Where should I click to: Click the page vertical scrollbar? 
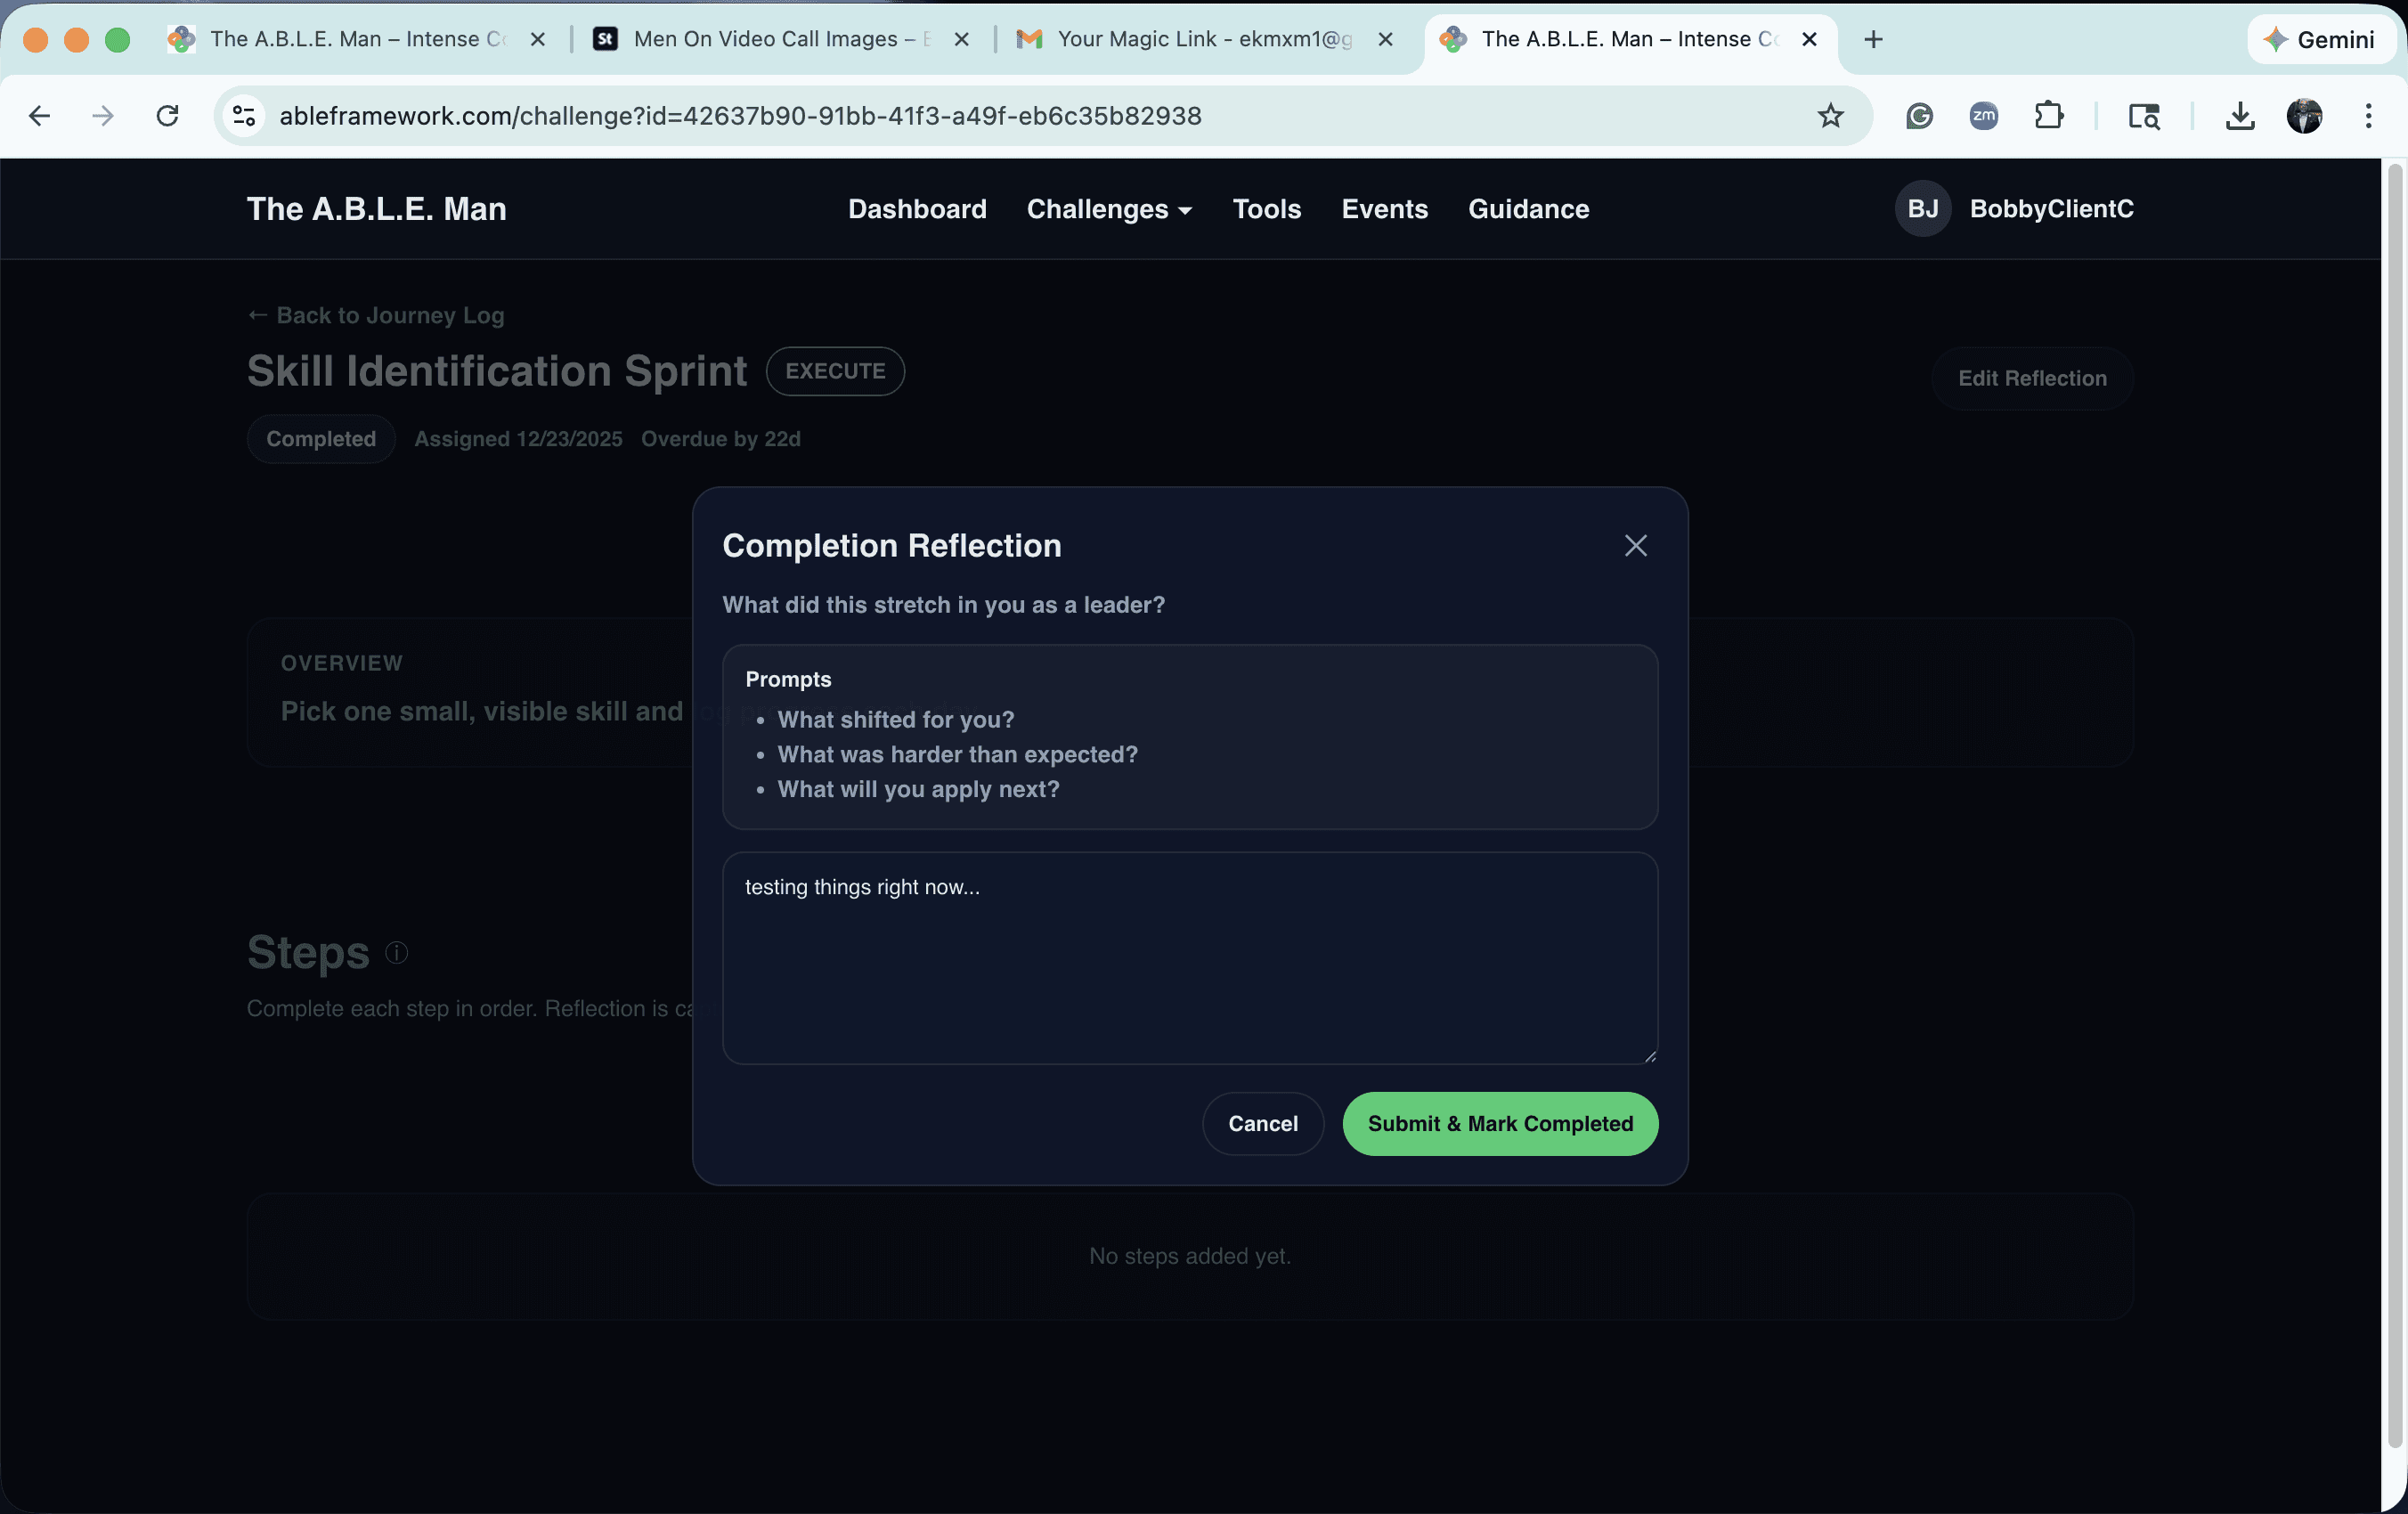click(2394, 800)
